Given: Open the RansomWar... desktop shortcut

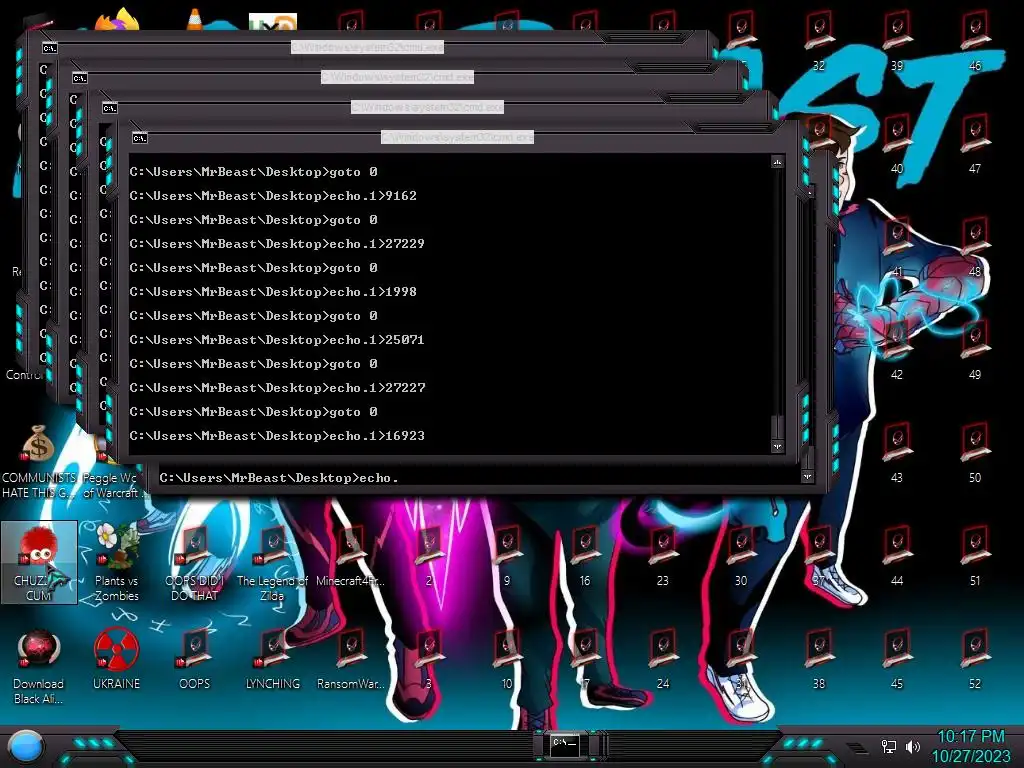Looking at the screenshot, I should point(351,659).
